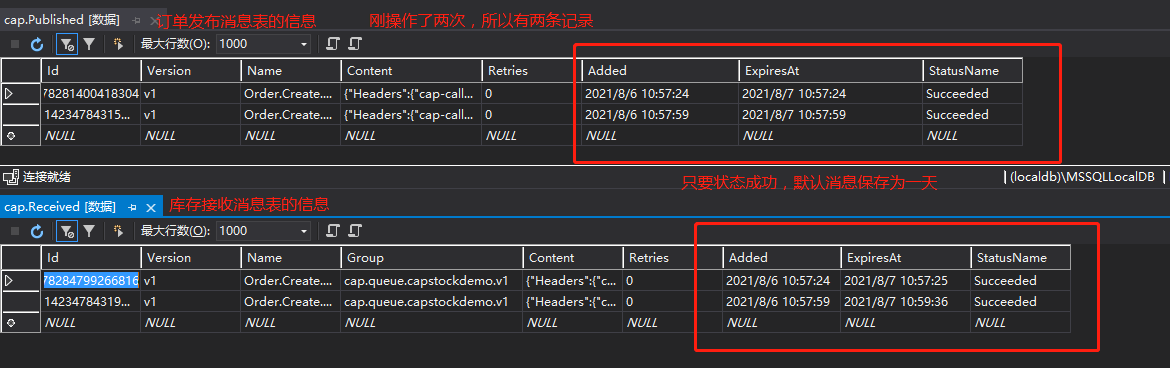The width and height of the screenshot is (1170, 368).
Task: Select Added cell 2021/8/6 10:57:24 in cap.Published
Action: click(x=660, y=94)
